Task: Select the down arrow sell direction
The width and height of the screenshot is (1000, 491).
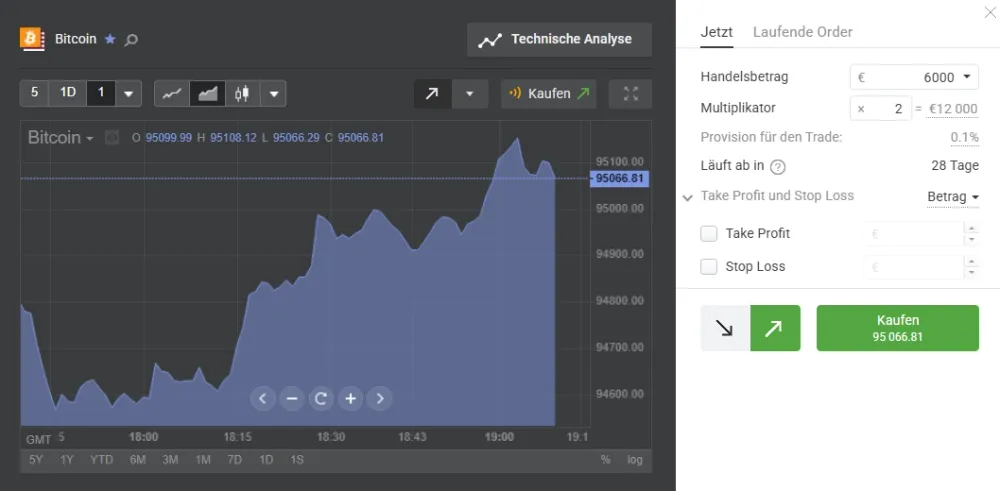Action: click(725, 328)
